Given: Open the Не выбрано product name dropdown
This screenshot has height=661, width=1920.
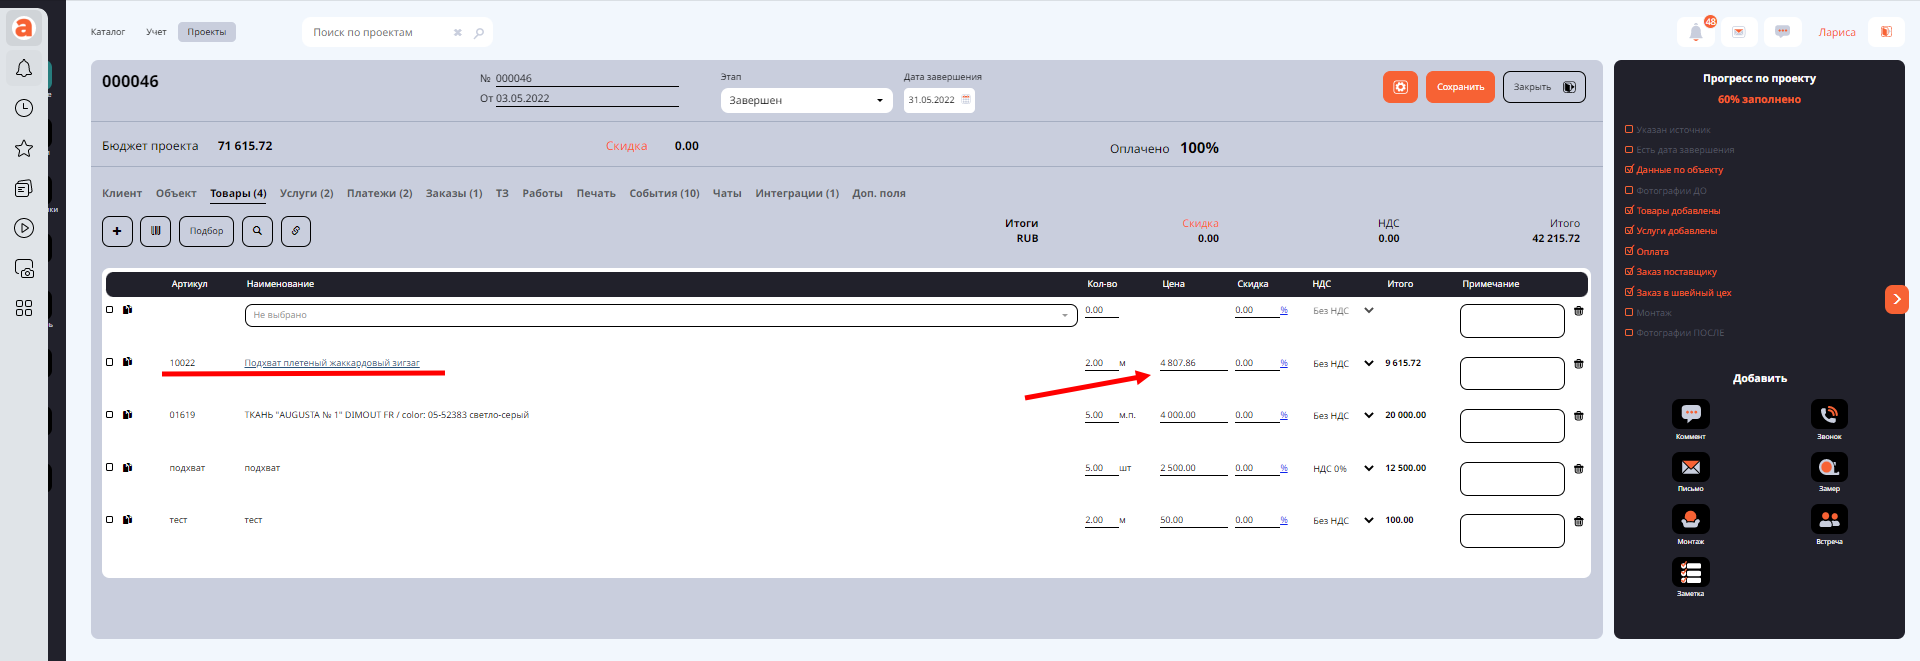Looking at the screenshot, I should pyautogui.click(x=660, y=315).
